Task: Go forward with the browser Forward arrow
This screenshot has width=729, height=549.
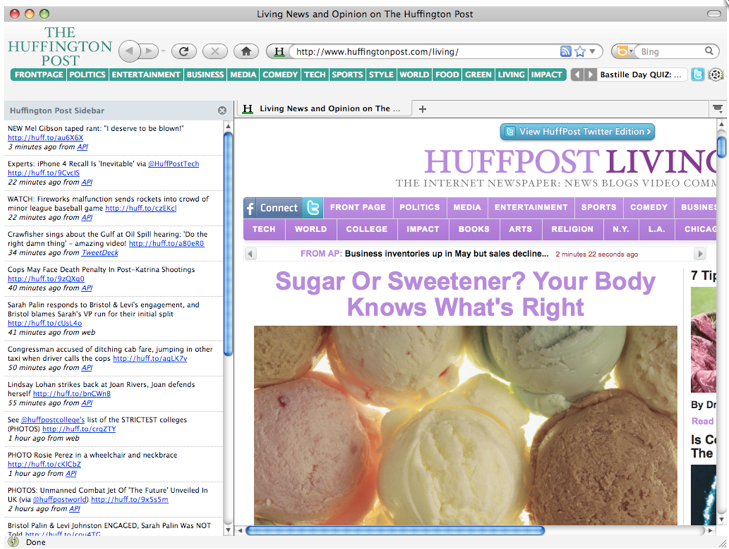Action: (149, 51)
